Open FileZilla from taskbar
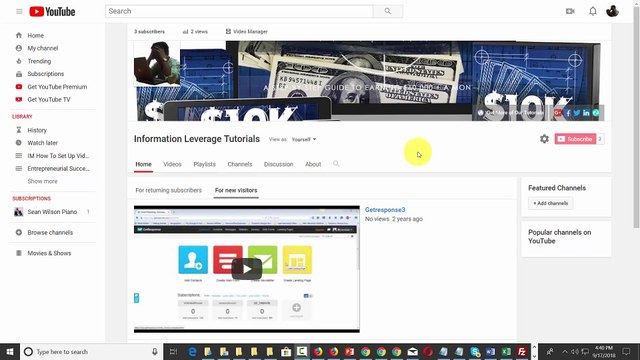 point(522,351)
